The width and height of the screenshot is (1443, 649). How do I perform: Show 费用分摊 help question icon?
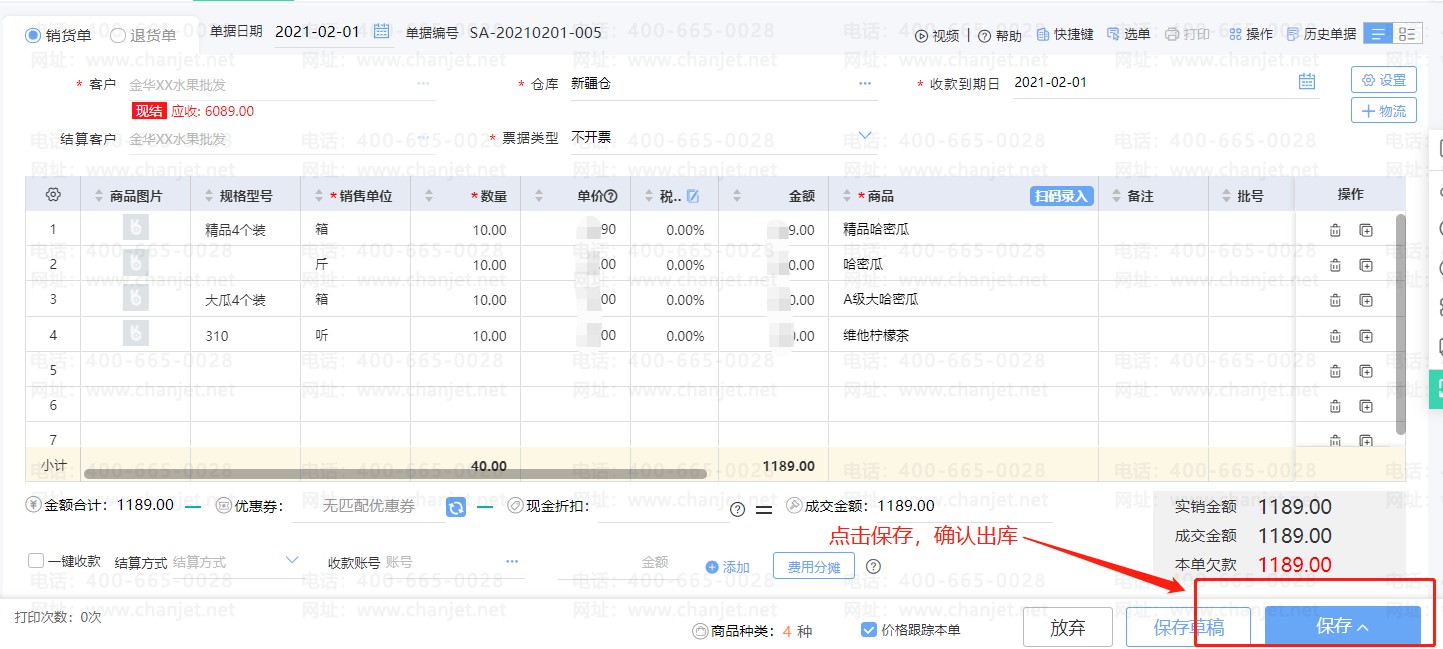click(x=873, y=566)
